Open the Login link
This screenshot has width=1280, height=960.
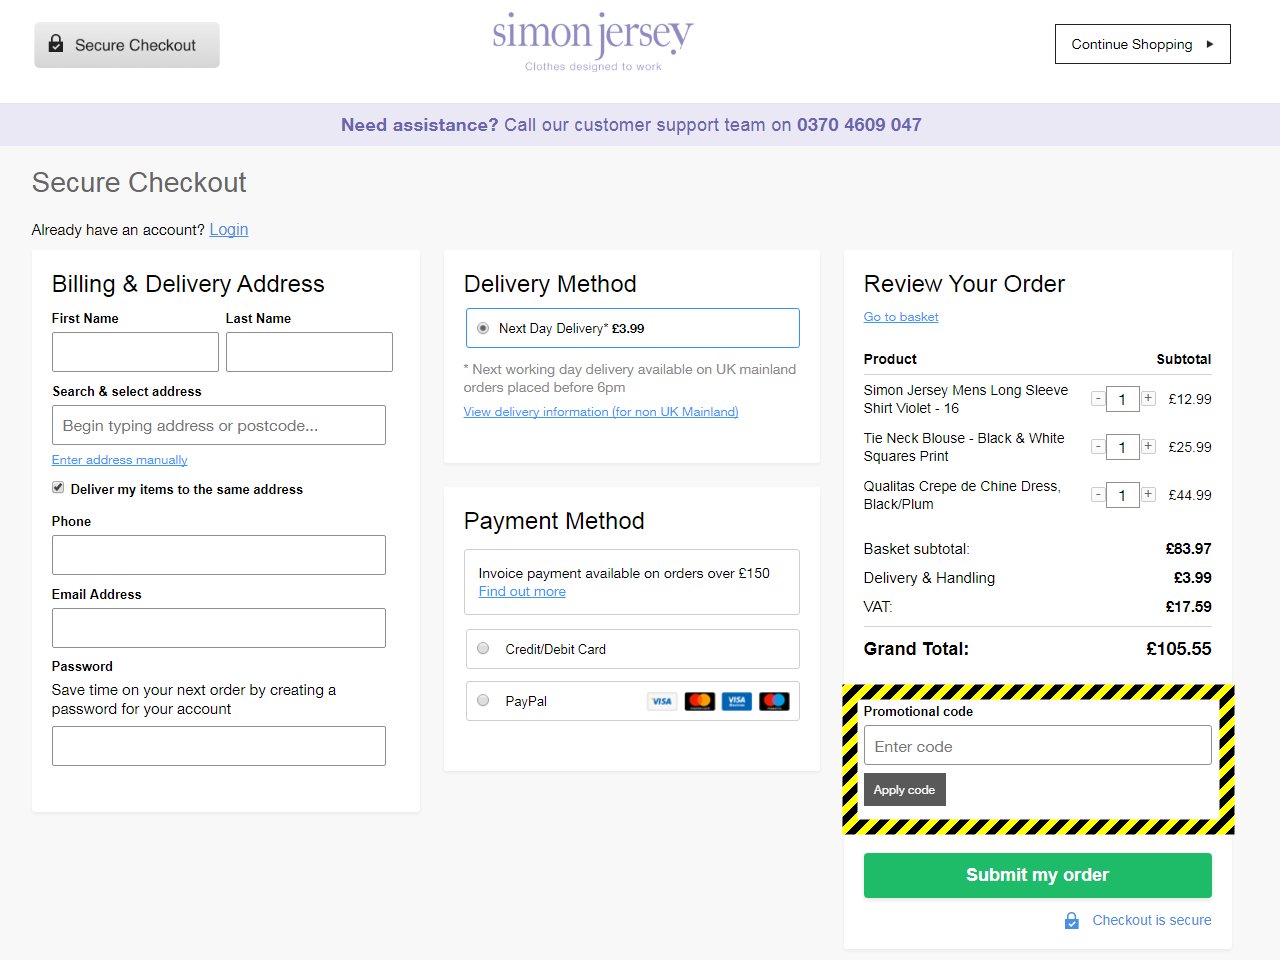point(229,229)
